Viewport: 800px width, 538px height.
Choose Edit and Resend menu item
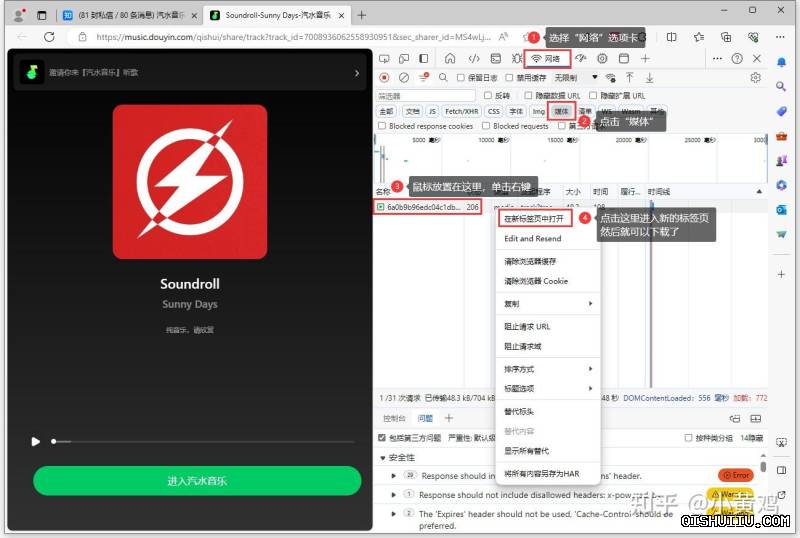coord(533,238)
